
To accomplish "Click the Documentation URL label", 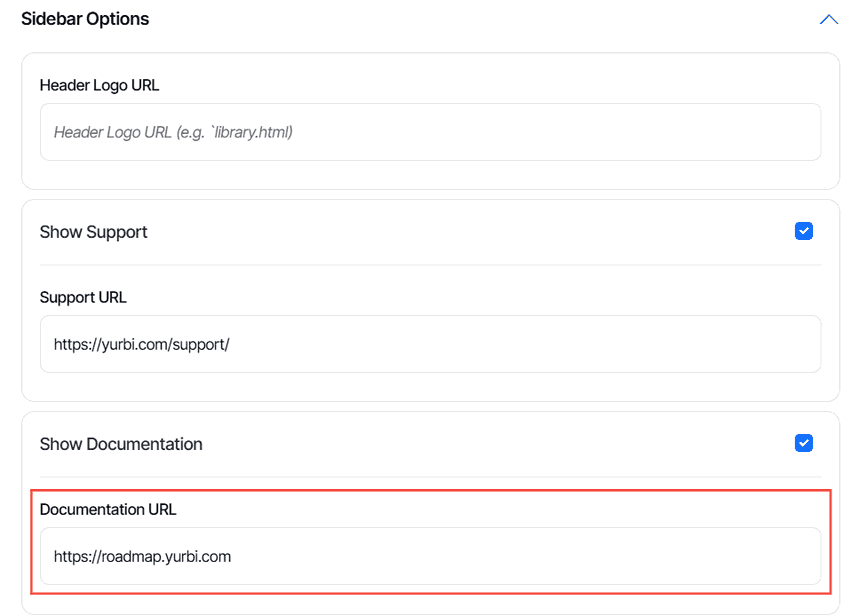I will pos(108,509).
